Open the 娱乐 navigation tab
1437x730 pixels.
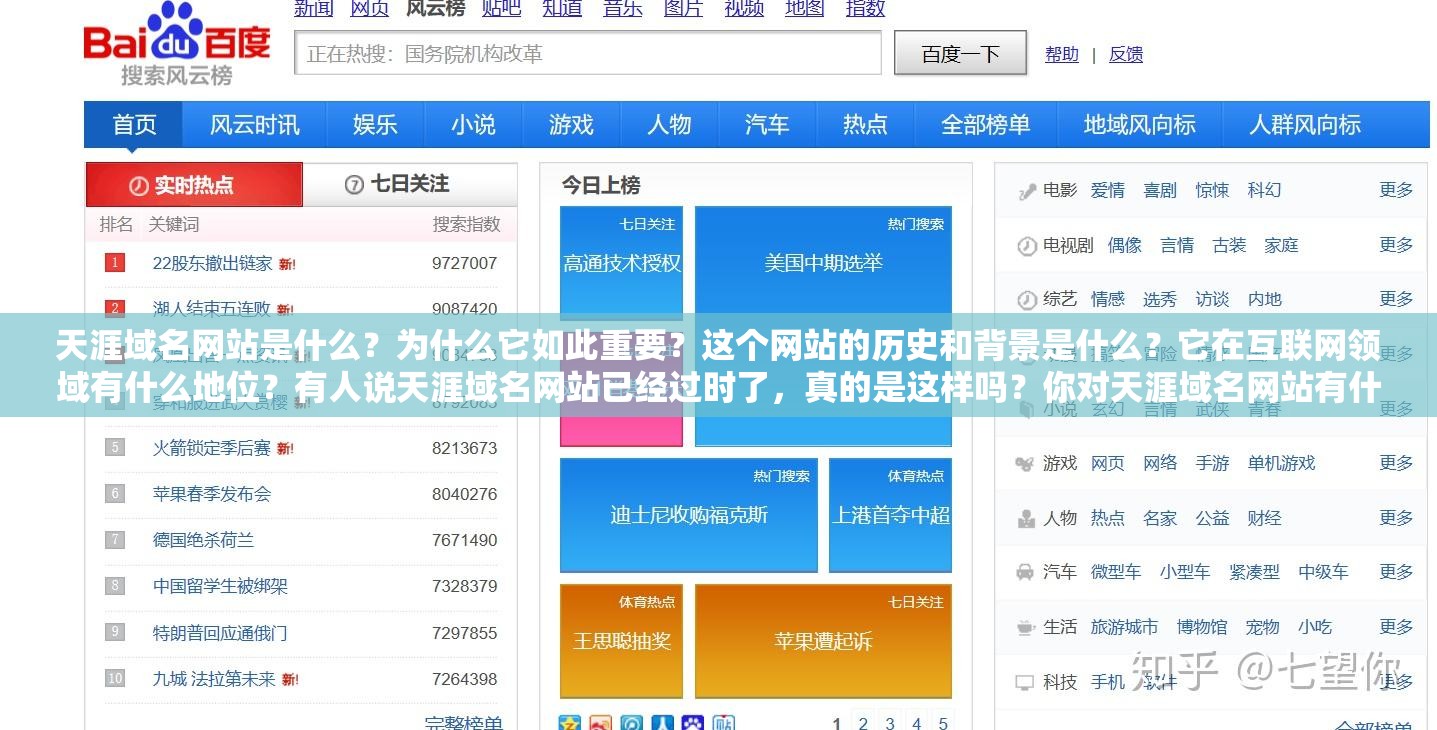(375, 124)
